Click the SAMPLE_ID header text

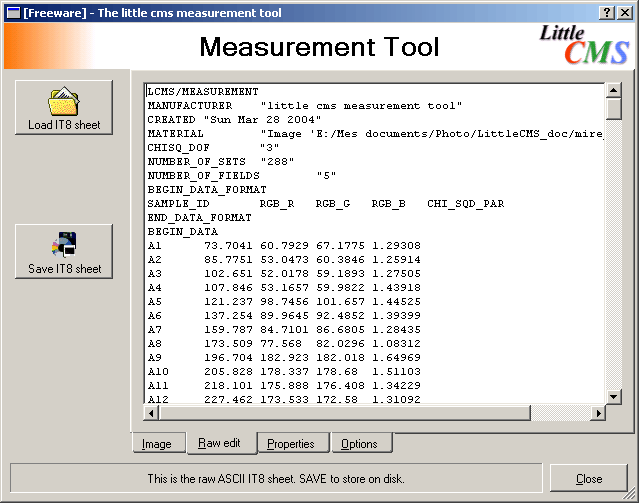(178, 203)
